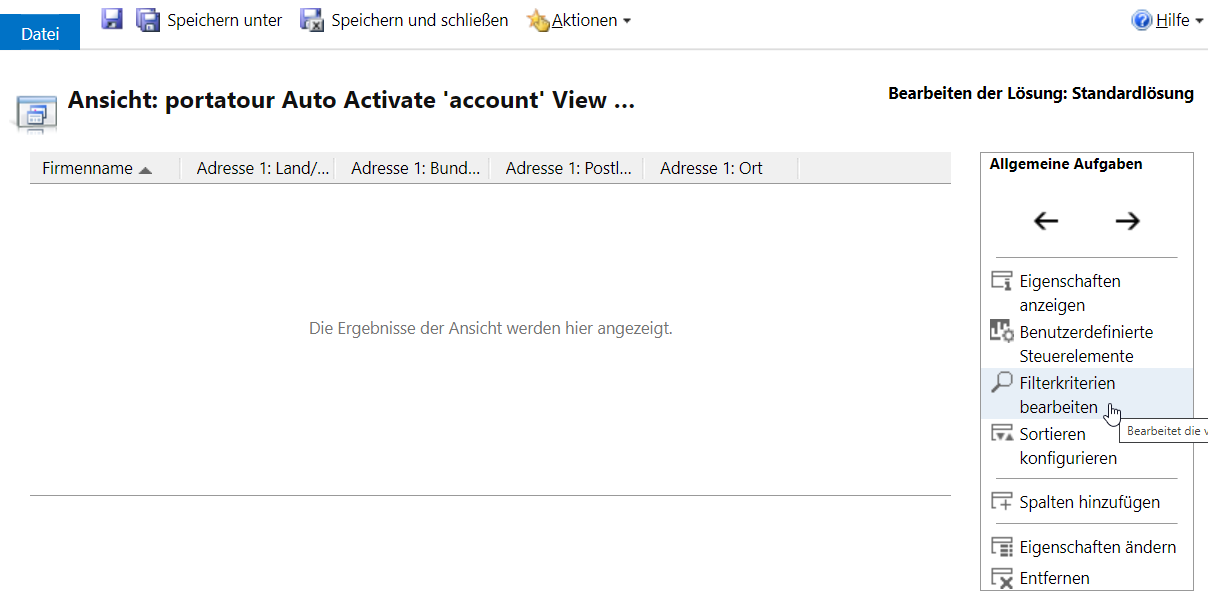Image resolution: width=1208 pixels, height=599 pixels.
Task: Click the Speichern unter disk icon
Action: point(148,20)
